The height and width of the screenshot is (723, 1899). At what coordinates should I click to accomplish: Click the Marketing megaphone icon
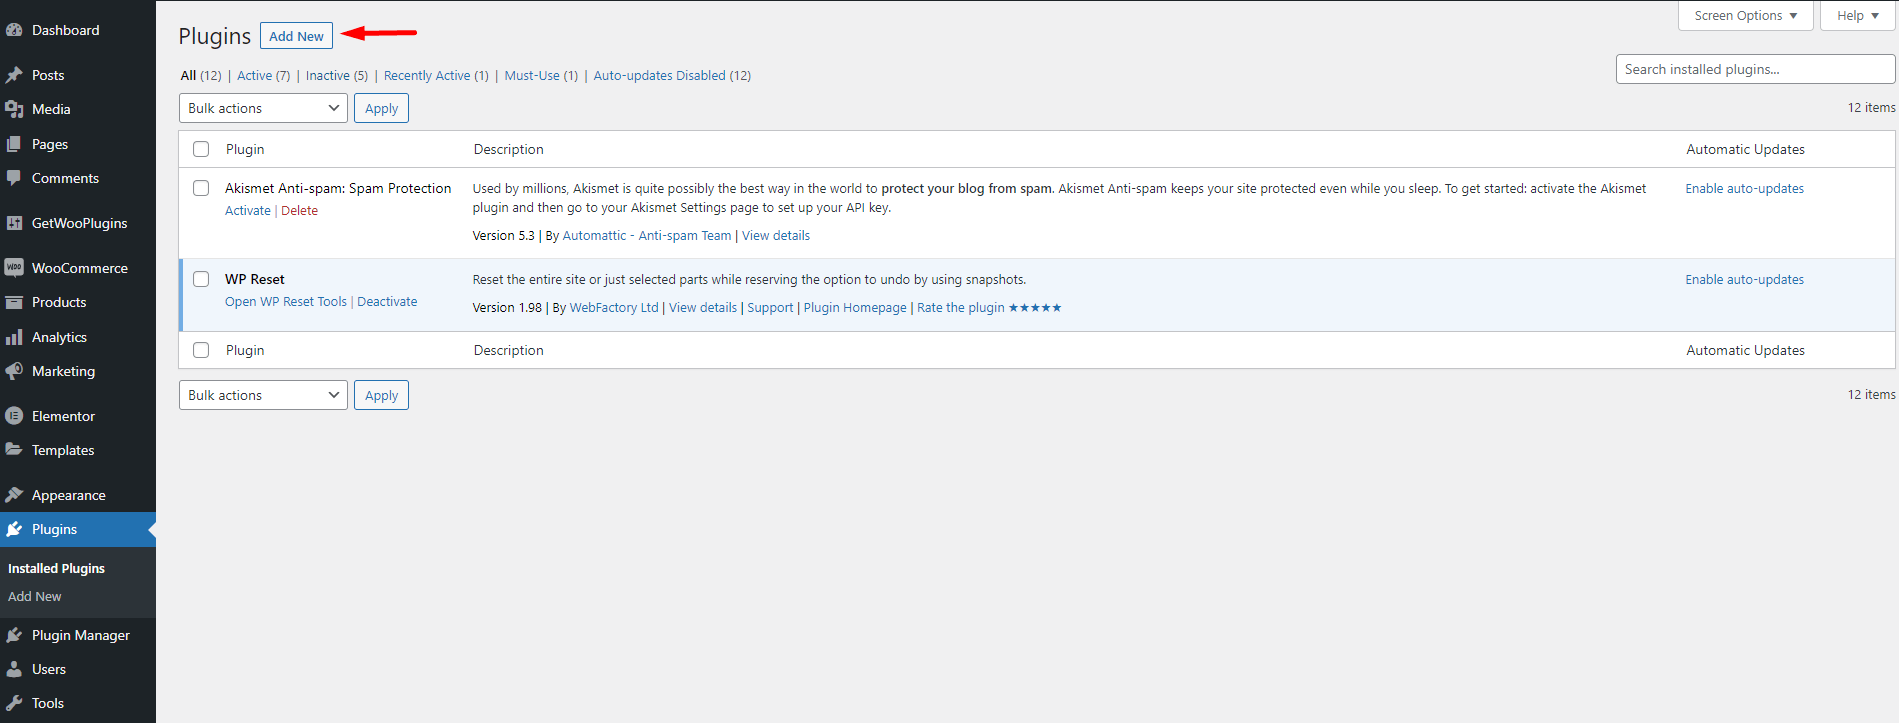(x=14, y=371)
